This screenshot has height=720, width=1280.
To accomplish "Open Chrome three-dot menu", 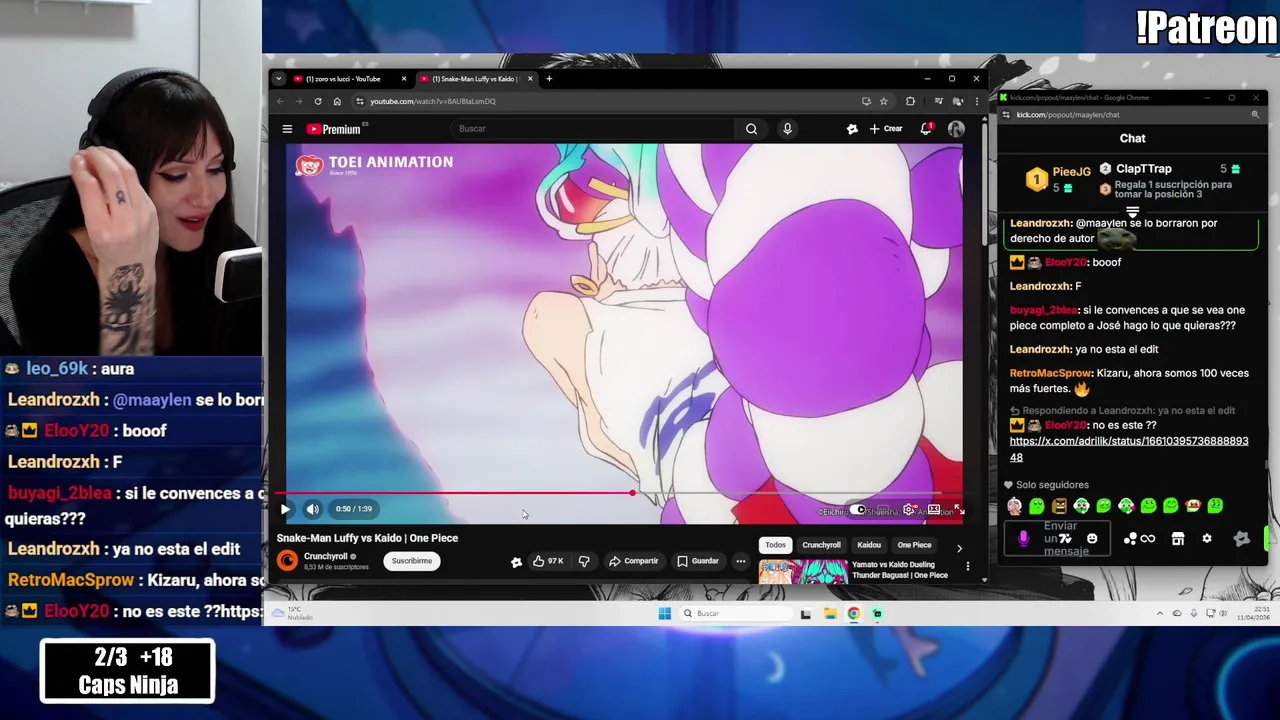I will coord(977,101).
